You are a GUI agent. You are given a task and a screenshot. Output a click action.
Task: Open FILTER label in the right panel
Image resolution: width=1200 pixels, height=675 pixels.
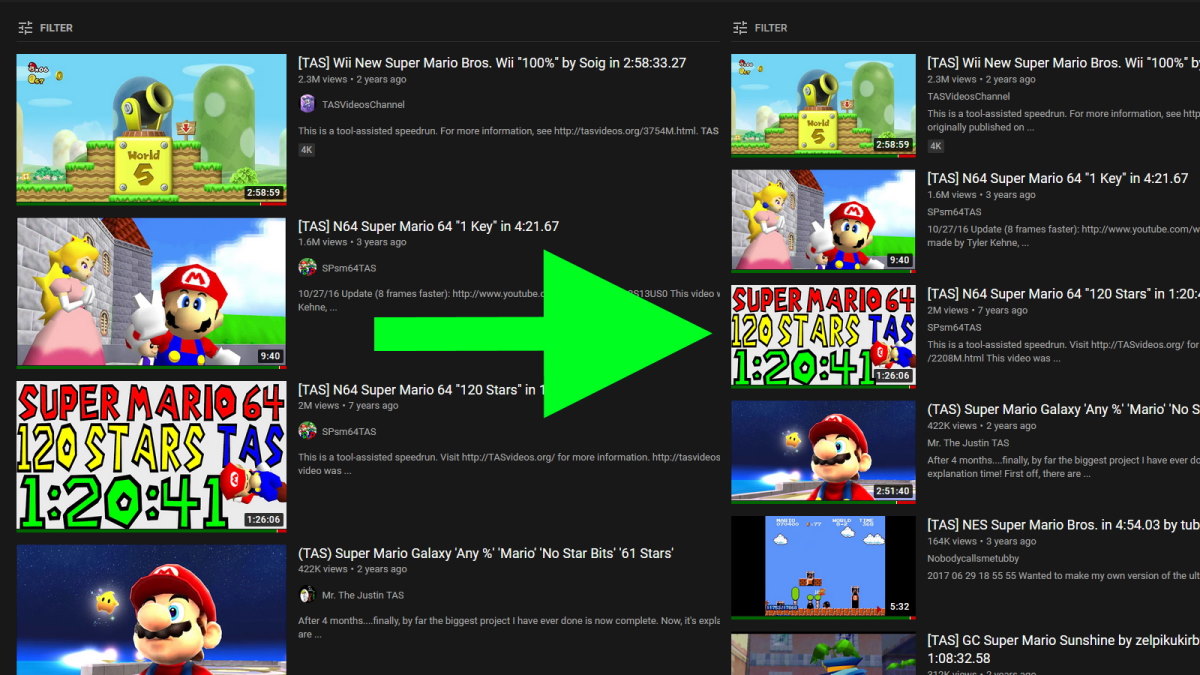[771, 28]
